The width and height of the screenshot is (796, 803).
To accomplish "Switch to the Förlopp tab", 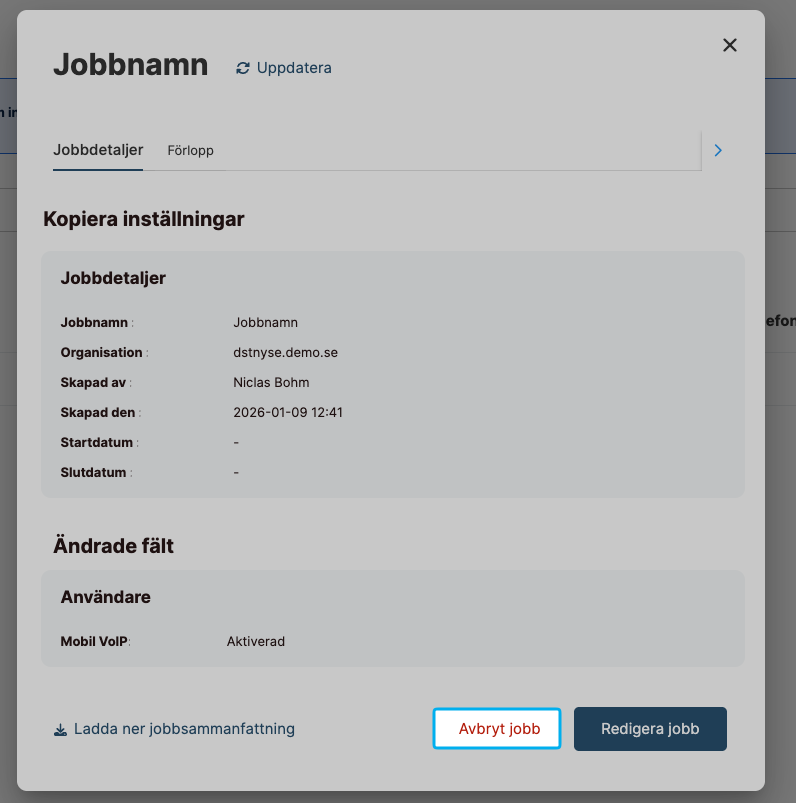I will pyautogui.click(x=190, y=150).
